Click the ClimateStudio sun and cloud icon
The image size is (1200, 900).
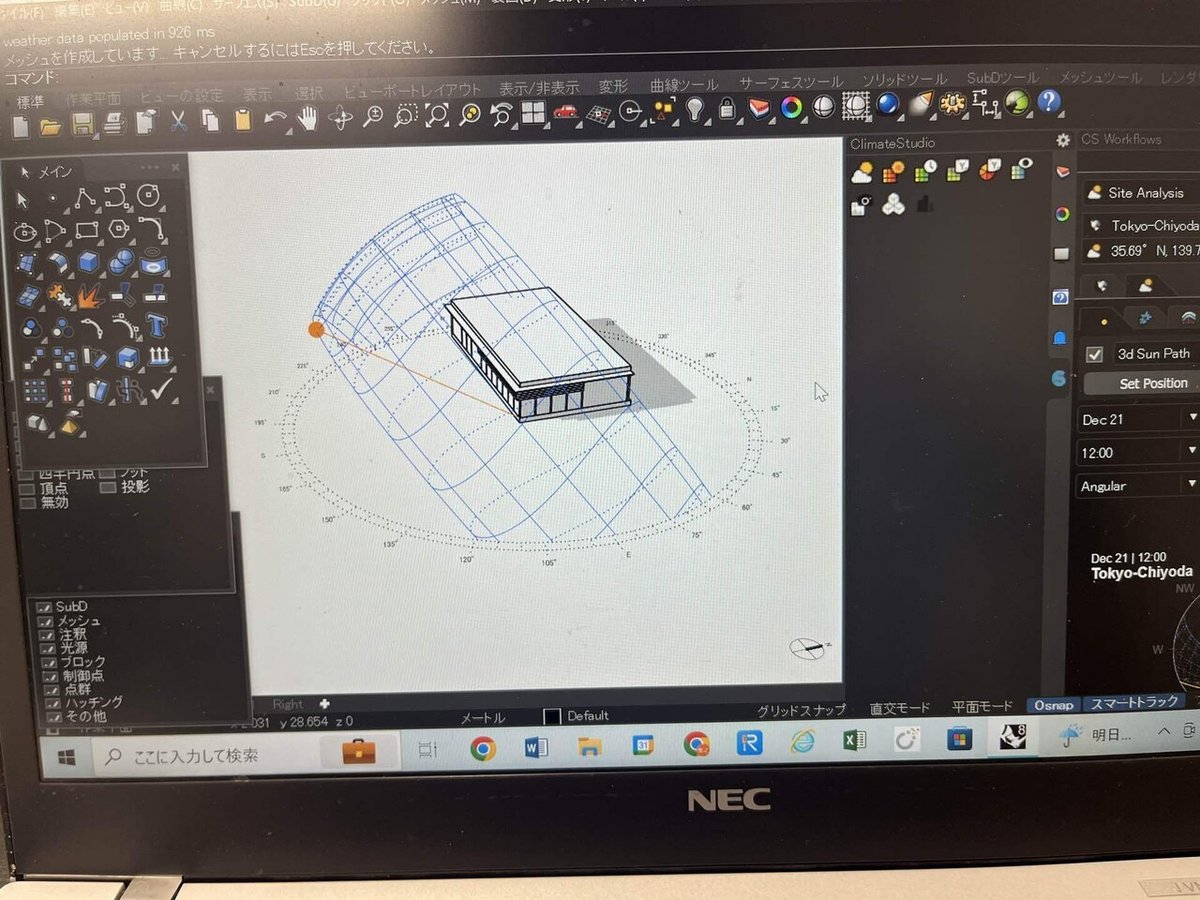point(861,172)
